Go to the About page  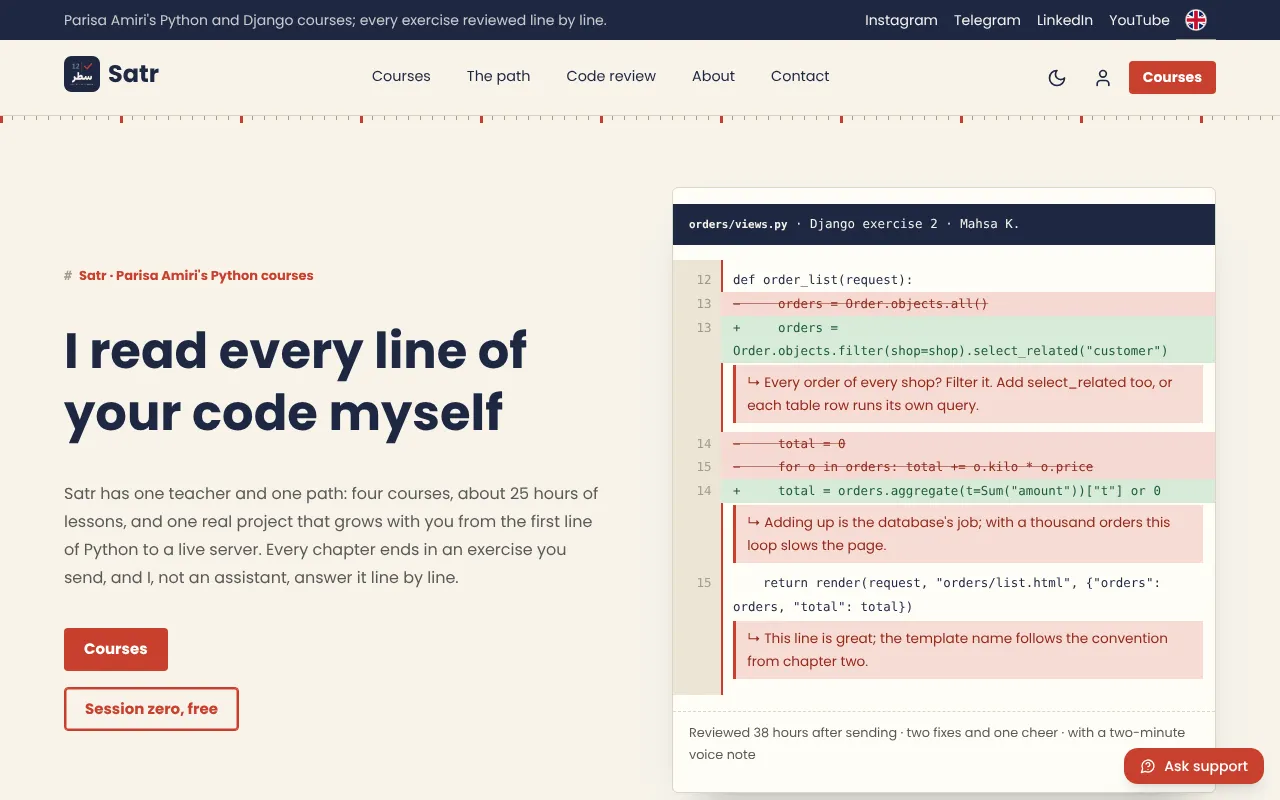point(713,76)
